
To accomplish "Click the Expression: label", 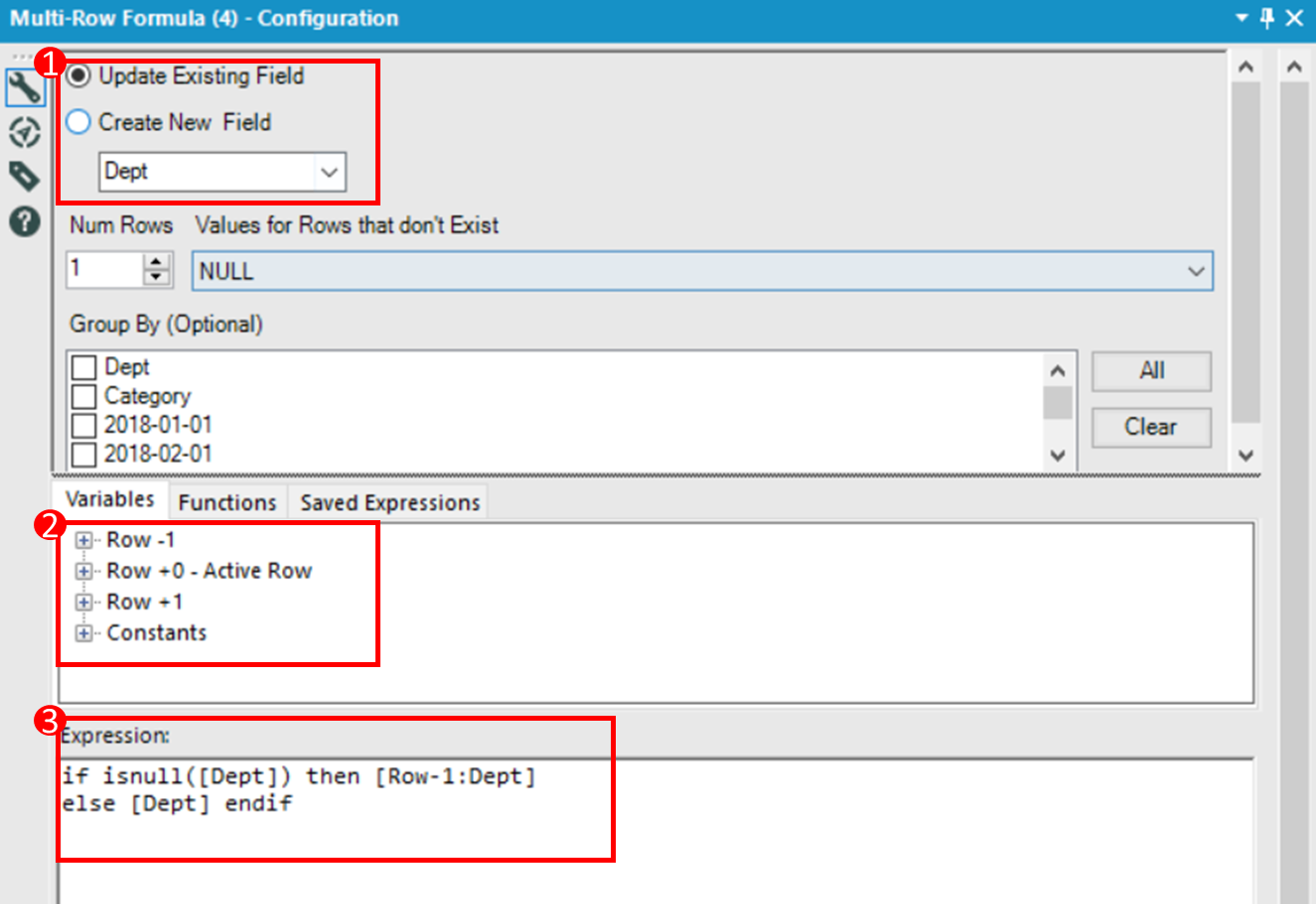I will tap(116, 736).
